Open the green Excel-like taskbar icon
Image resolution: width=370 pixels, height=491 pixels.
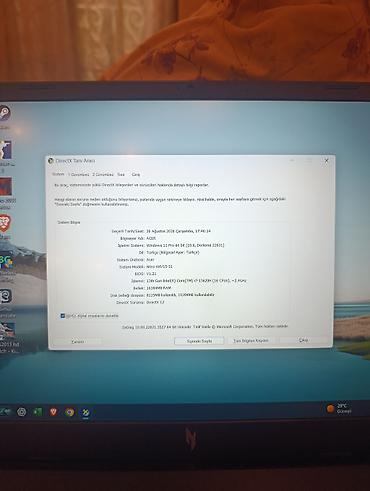coord(37,412)
